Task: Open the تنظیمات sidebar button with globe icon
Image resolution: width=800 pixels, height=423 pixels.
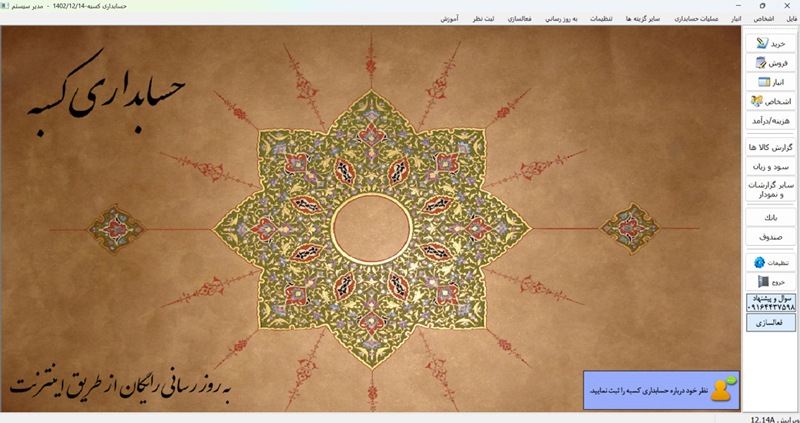Action: (770, 262)
